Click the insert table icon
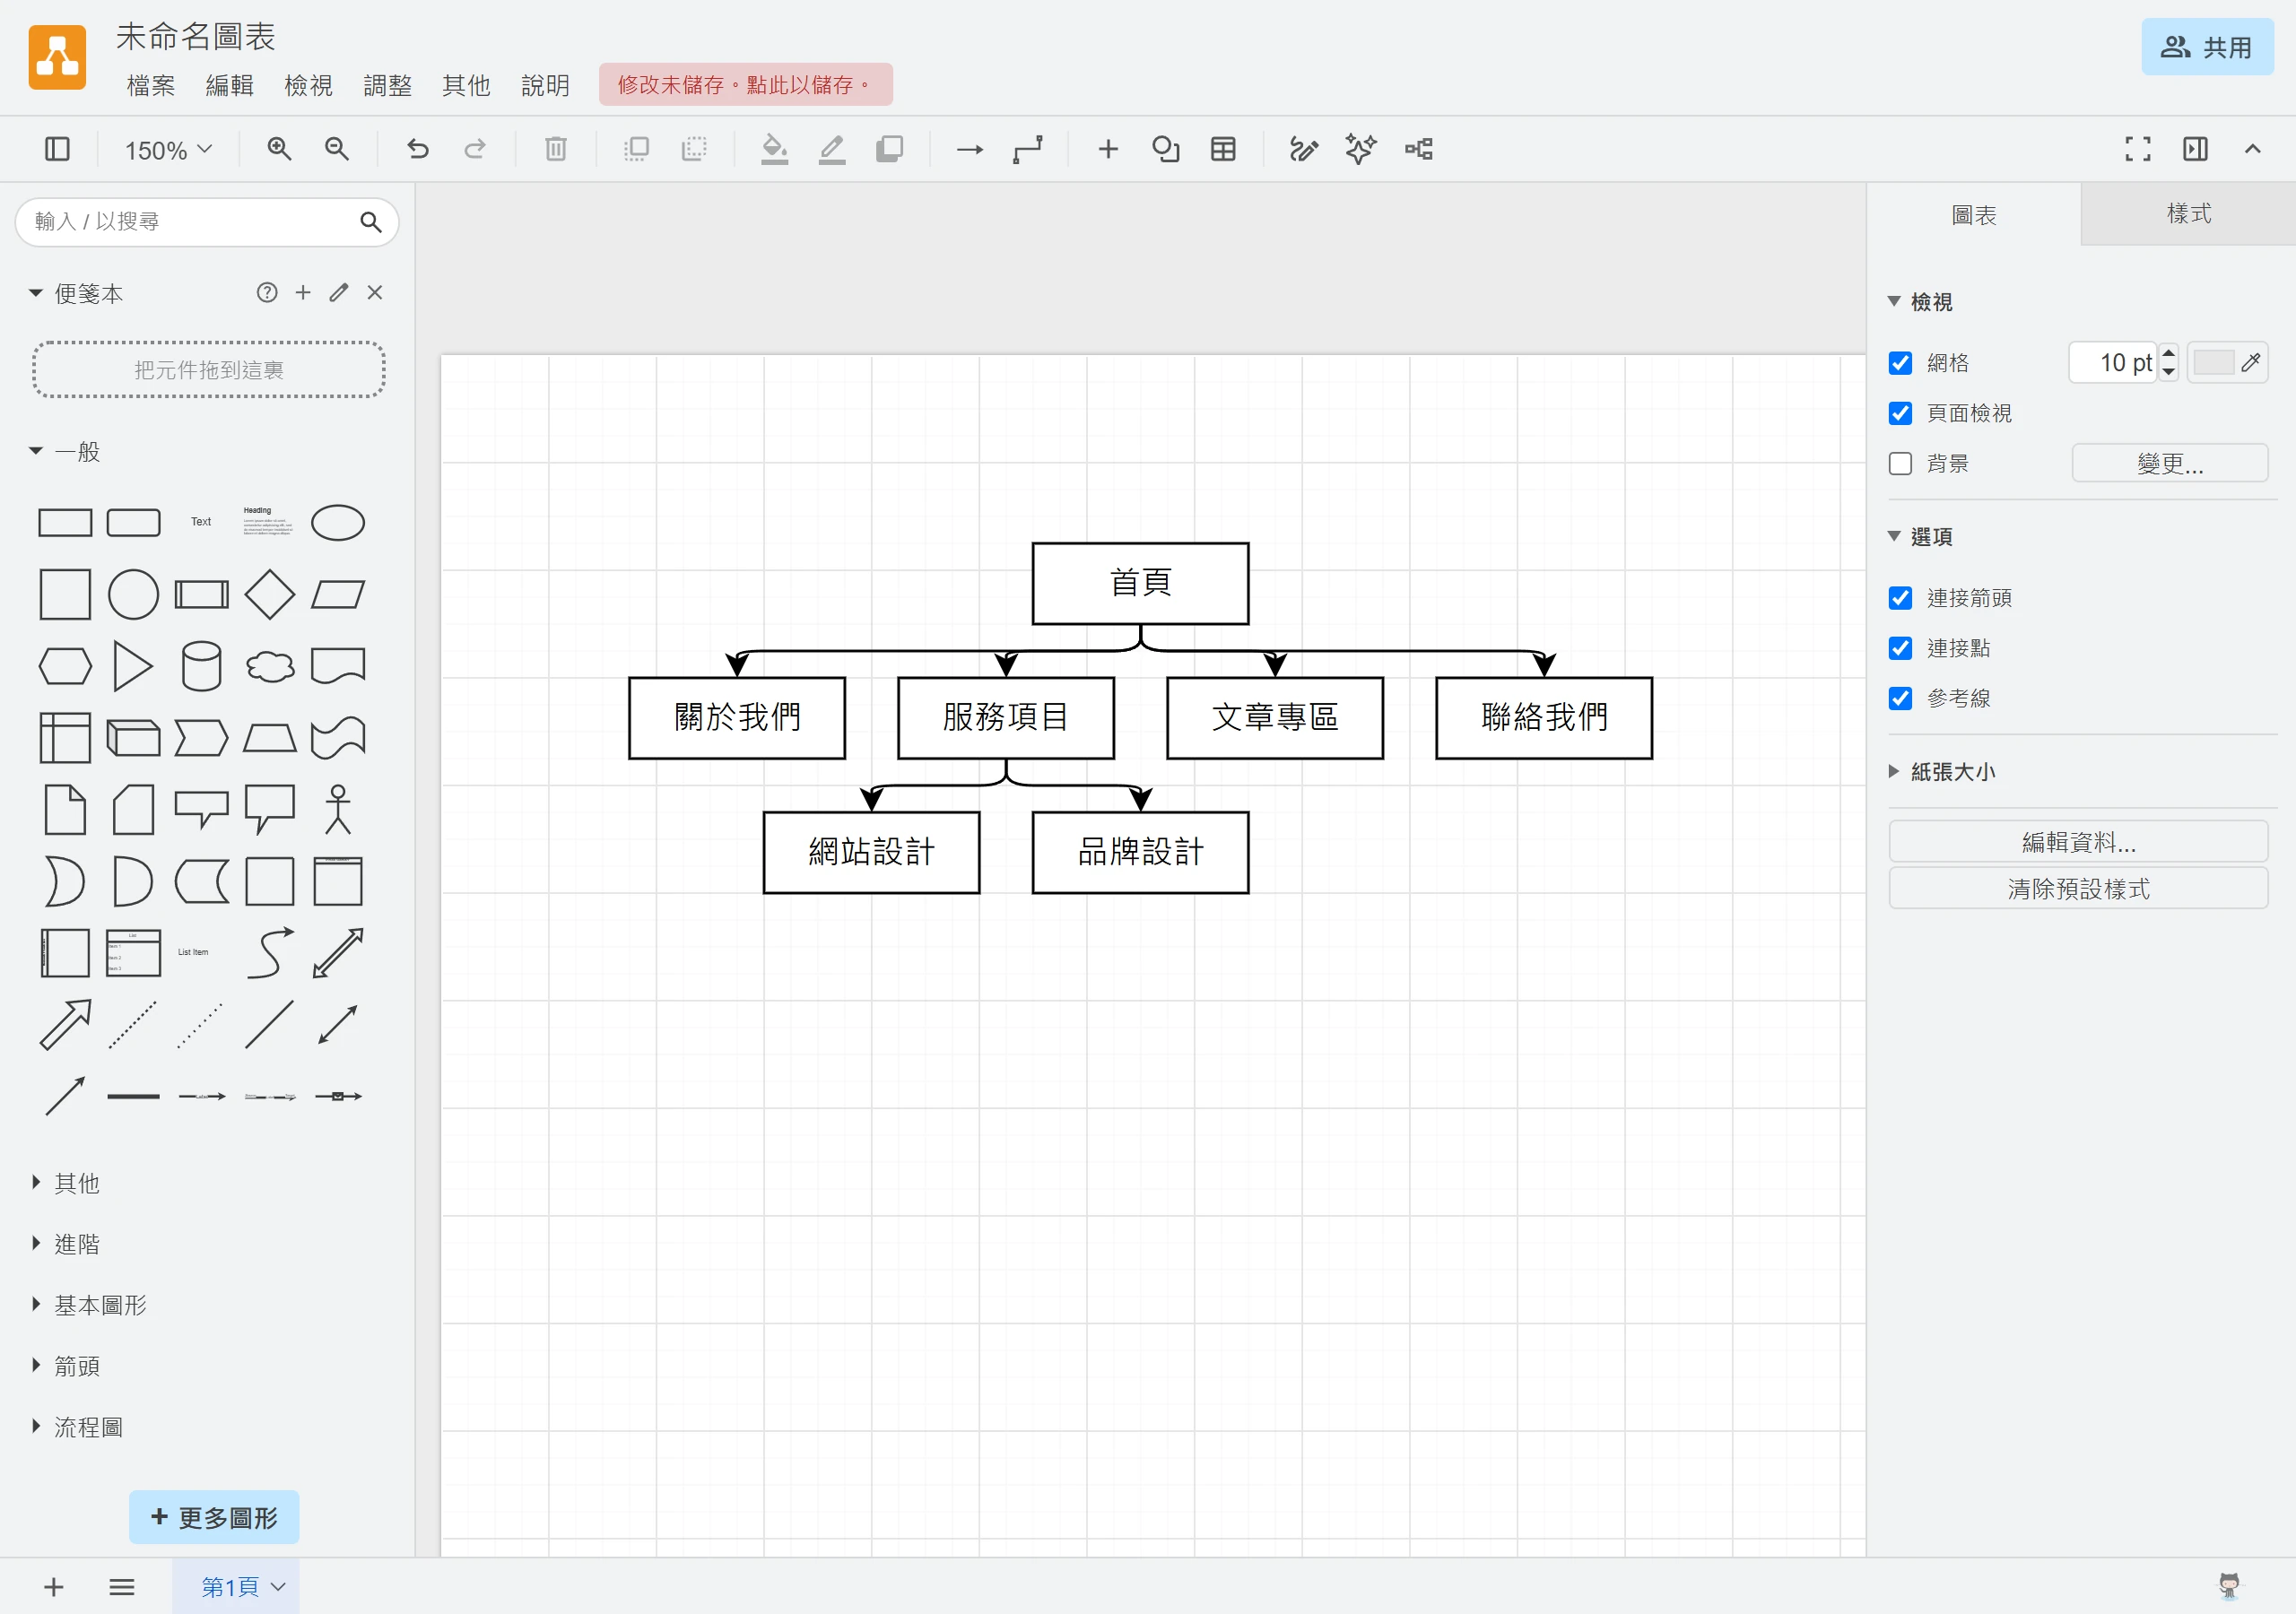The image size is (2296, 1614). point(1223,149)
